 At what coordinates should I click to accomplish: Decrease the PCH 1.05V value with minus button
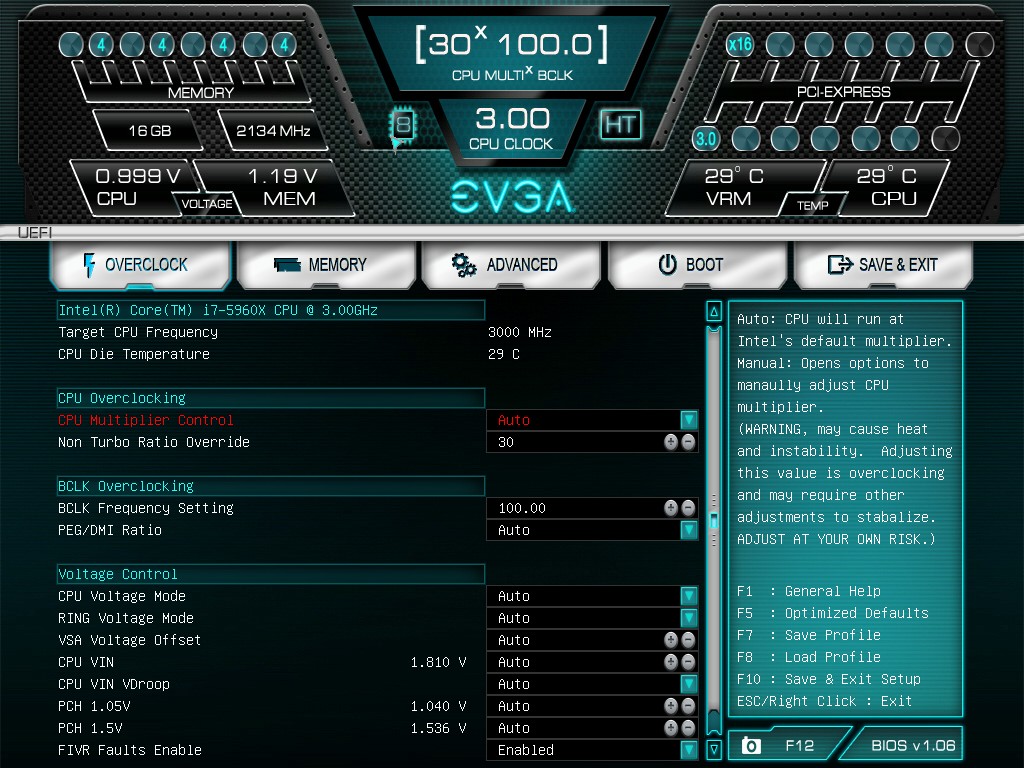(x=688, y=706)
